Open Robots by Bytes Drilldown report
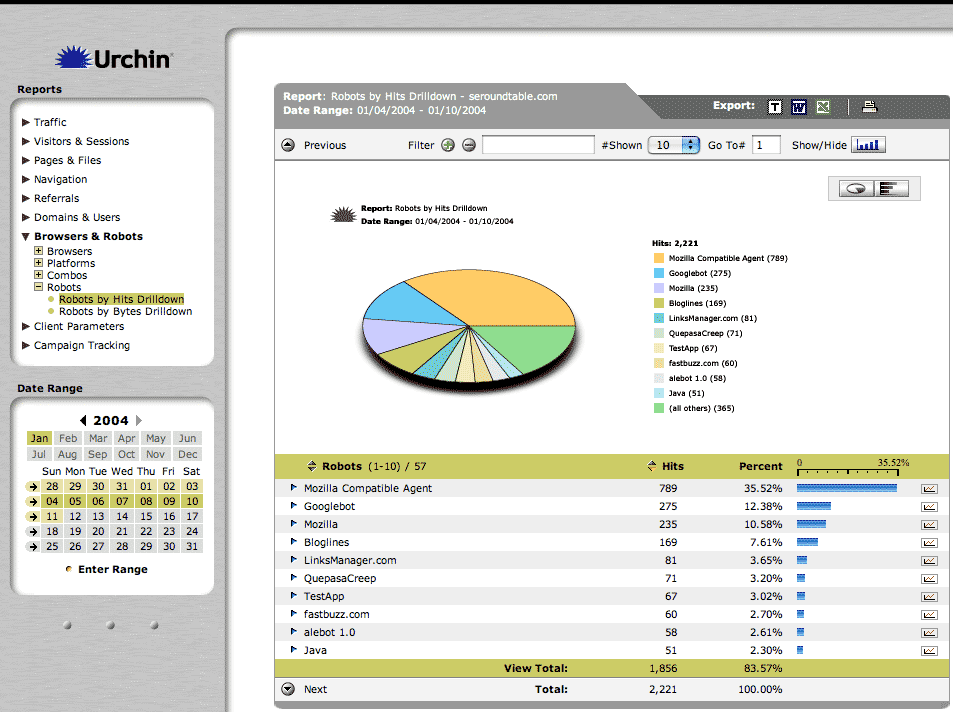This screenshot has height=712, width=953. 125,311
